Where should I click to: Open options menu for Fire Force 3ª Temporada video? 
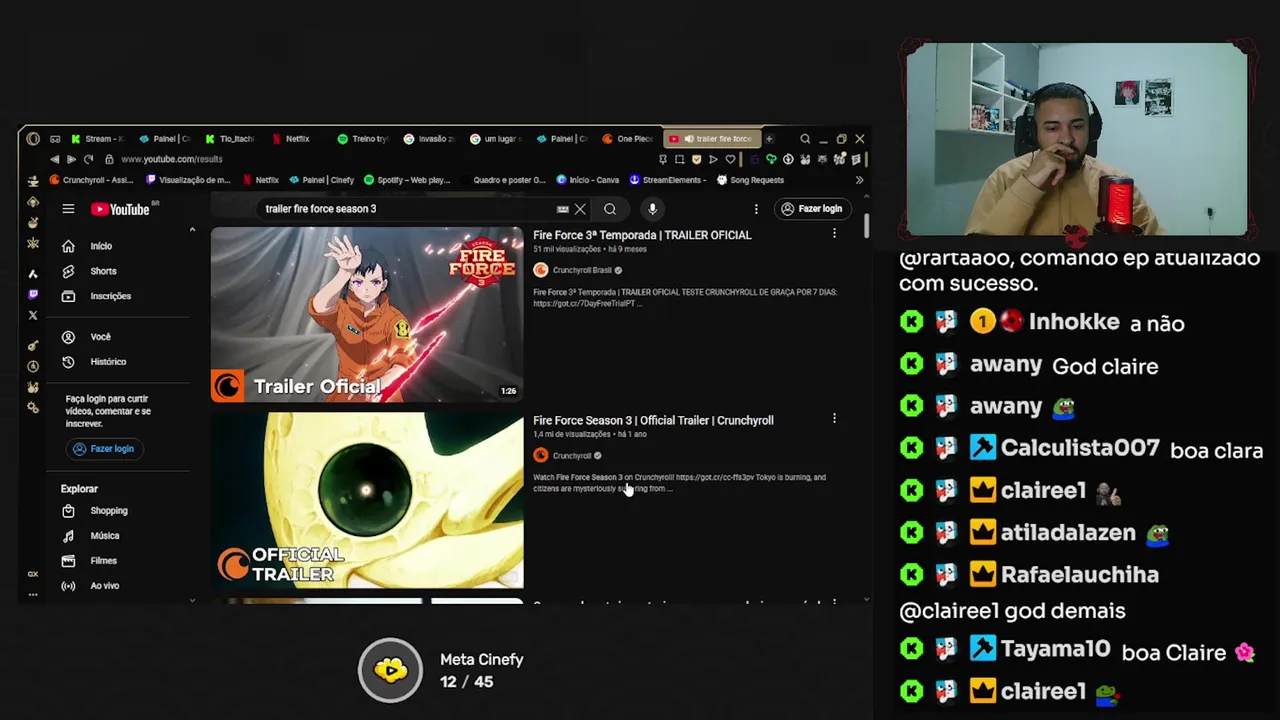point(834,233)
